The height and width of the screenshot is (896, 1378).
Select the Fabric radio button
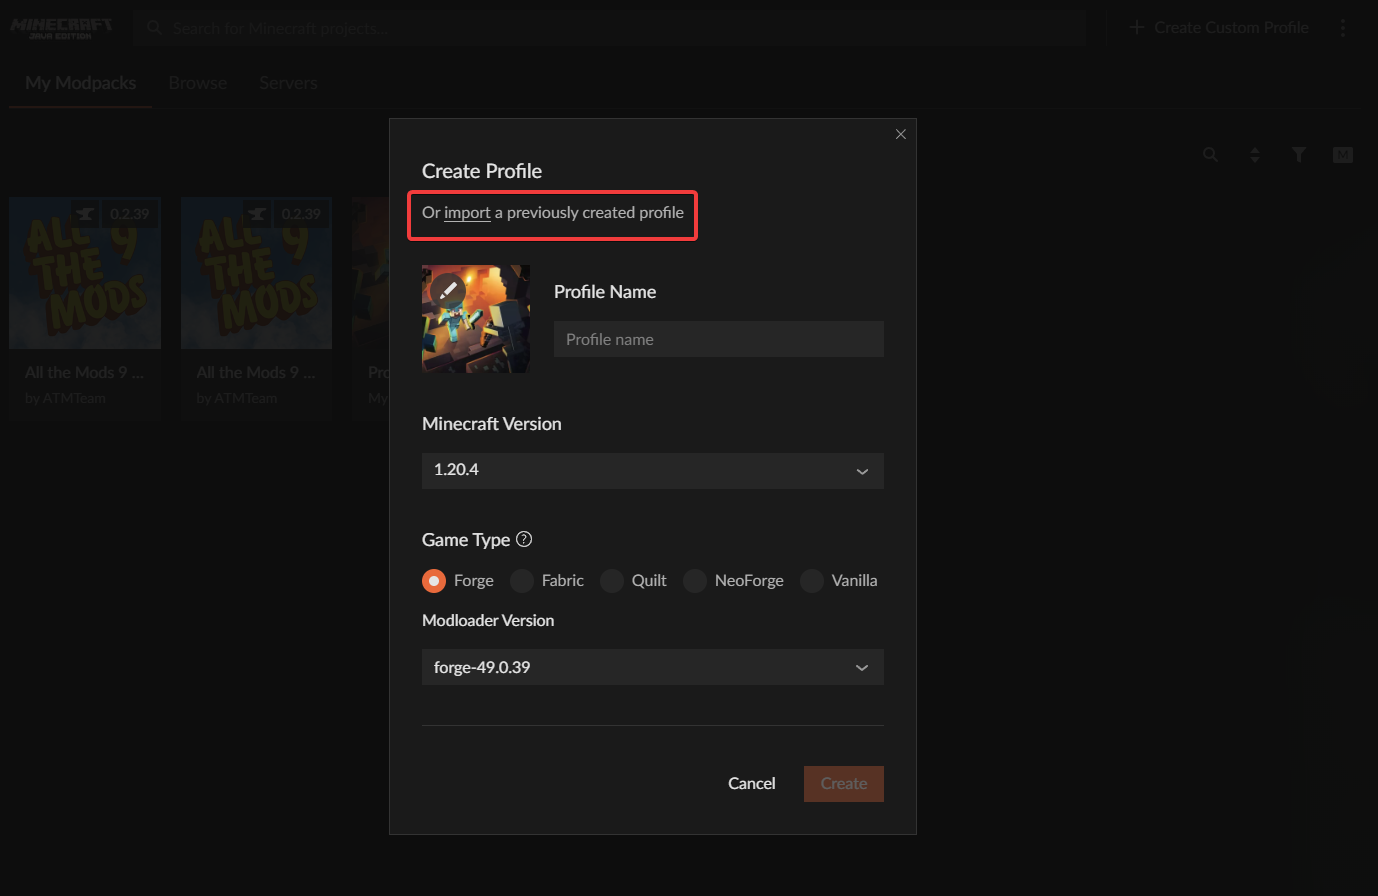[x=522, y=581]
